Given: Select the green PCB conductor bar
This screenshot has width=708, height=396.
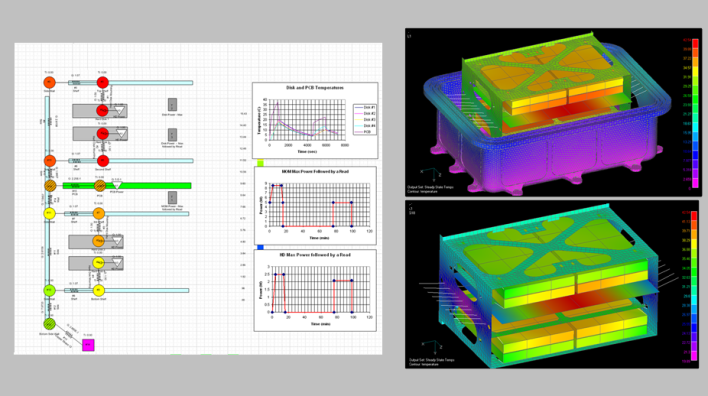Looking at the screenshot, I should tap(127, 186).
